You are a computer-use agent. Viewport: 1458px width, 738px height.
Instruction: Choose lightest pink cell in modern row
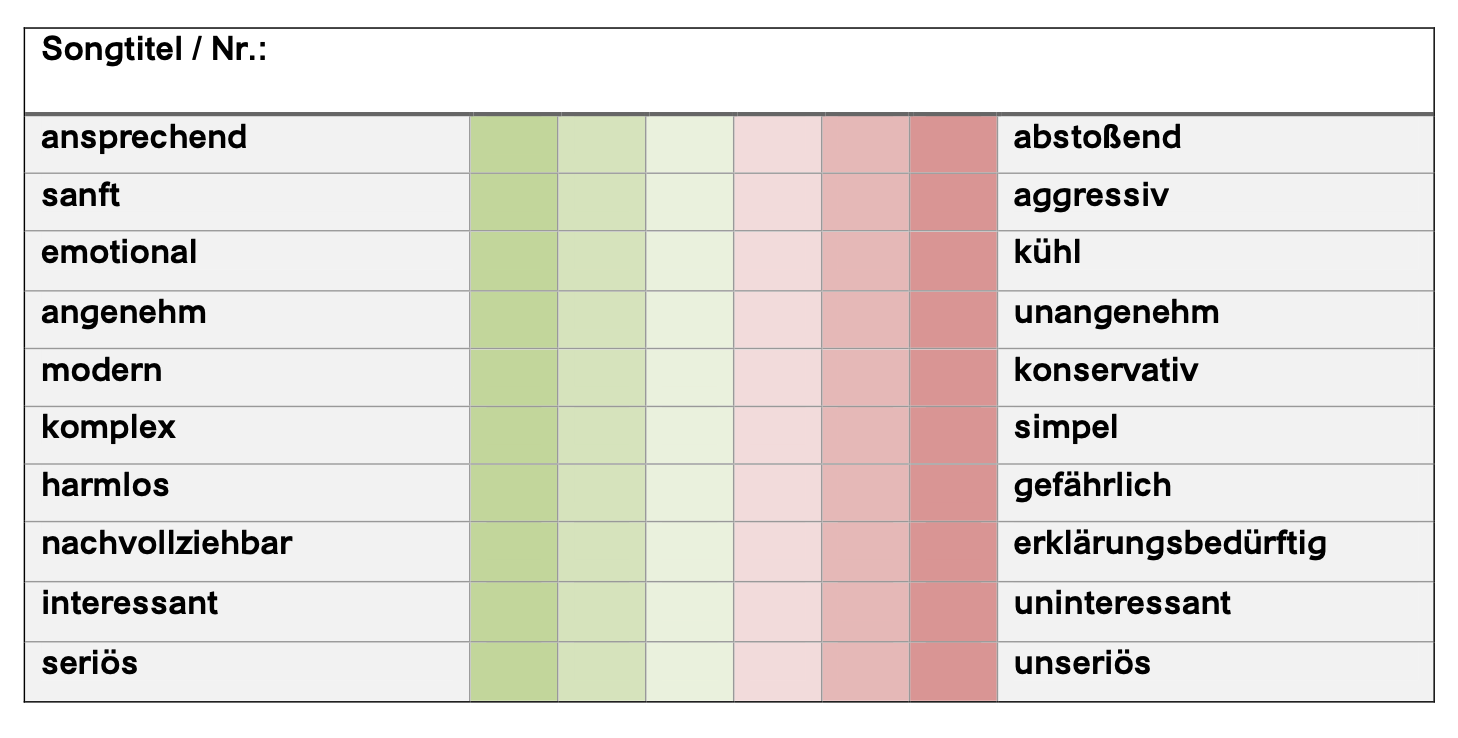point(777,377)
